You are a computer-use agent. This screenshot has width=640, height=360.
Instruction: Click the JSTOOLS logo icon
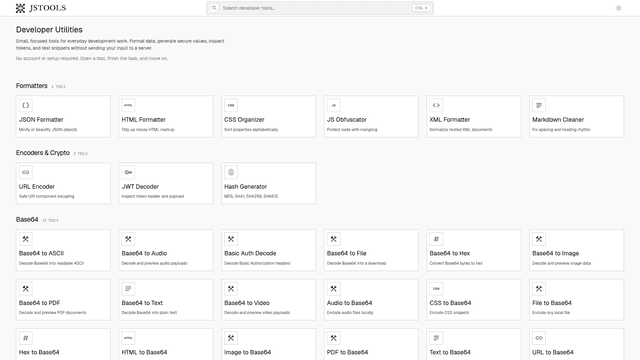point(20,8)
